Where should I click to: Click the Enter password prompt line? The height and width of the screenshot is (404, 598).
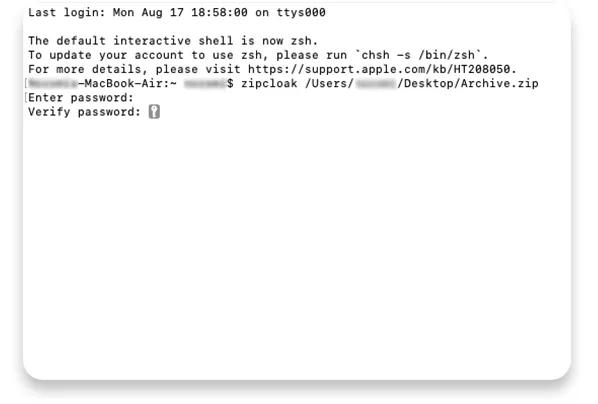(81, 98)
